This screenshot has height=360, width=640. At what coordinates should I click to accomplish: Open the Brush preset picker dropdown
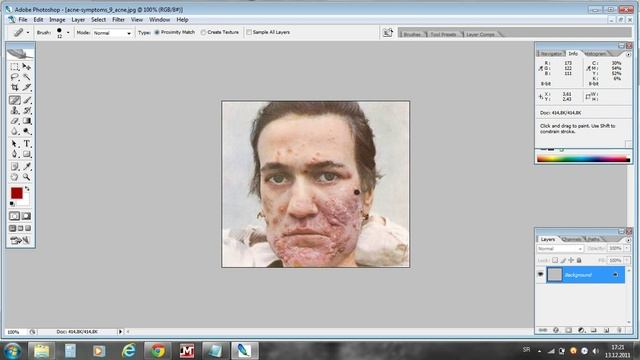click(68, 33)
